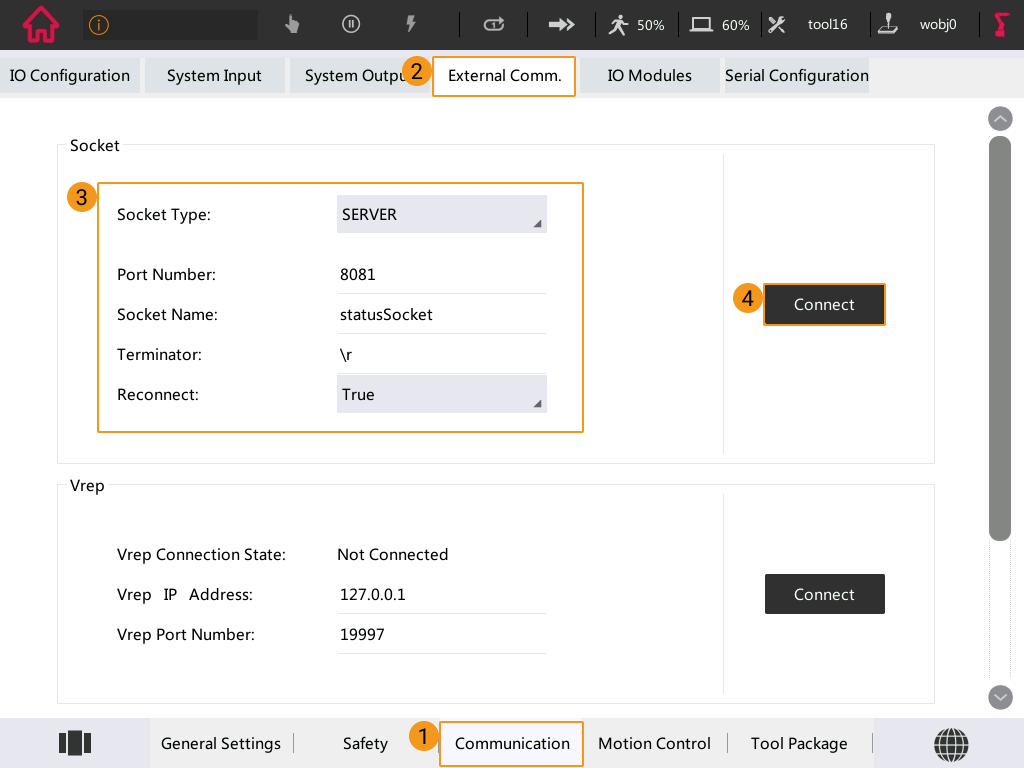1024x768 pixels.
Task: Select tool16 tool setting
Action: (810, 25)
